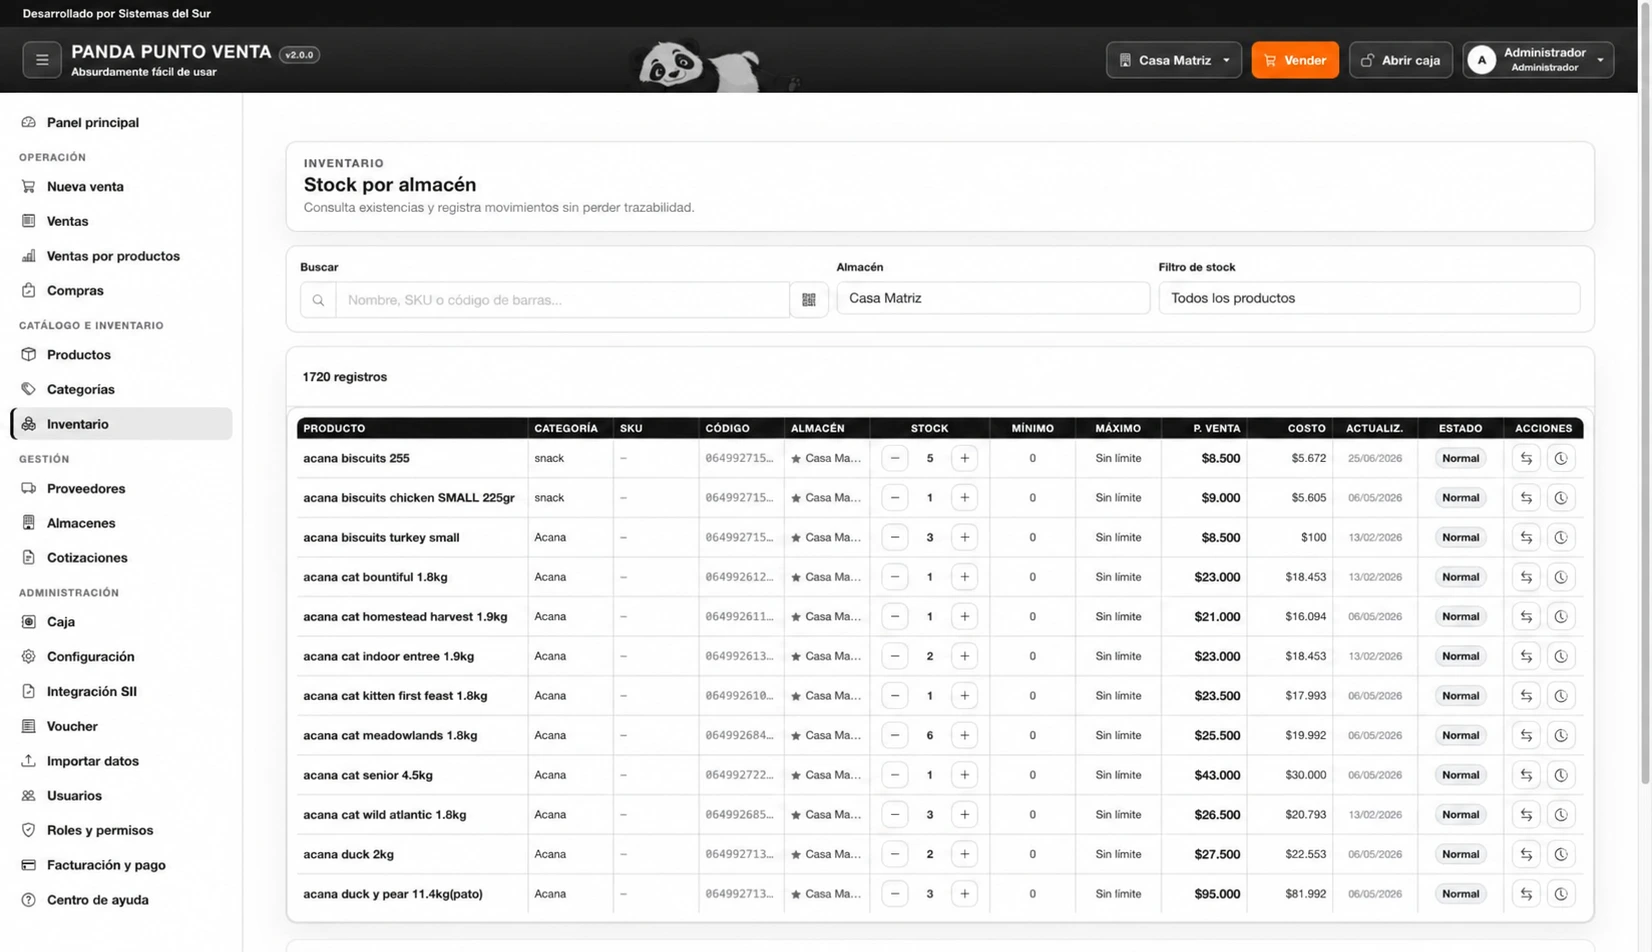
Task: Decrease stock for acana biscuits 255
Action: pyautogui.click(x=895, y=458)
